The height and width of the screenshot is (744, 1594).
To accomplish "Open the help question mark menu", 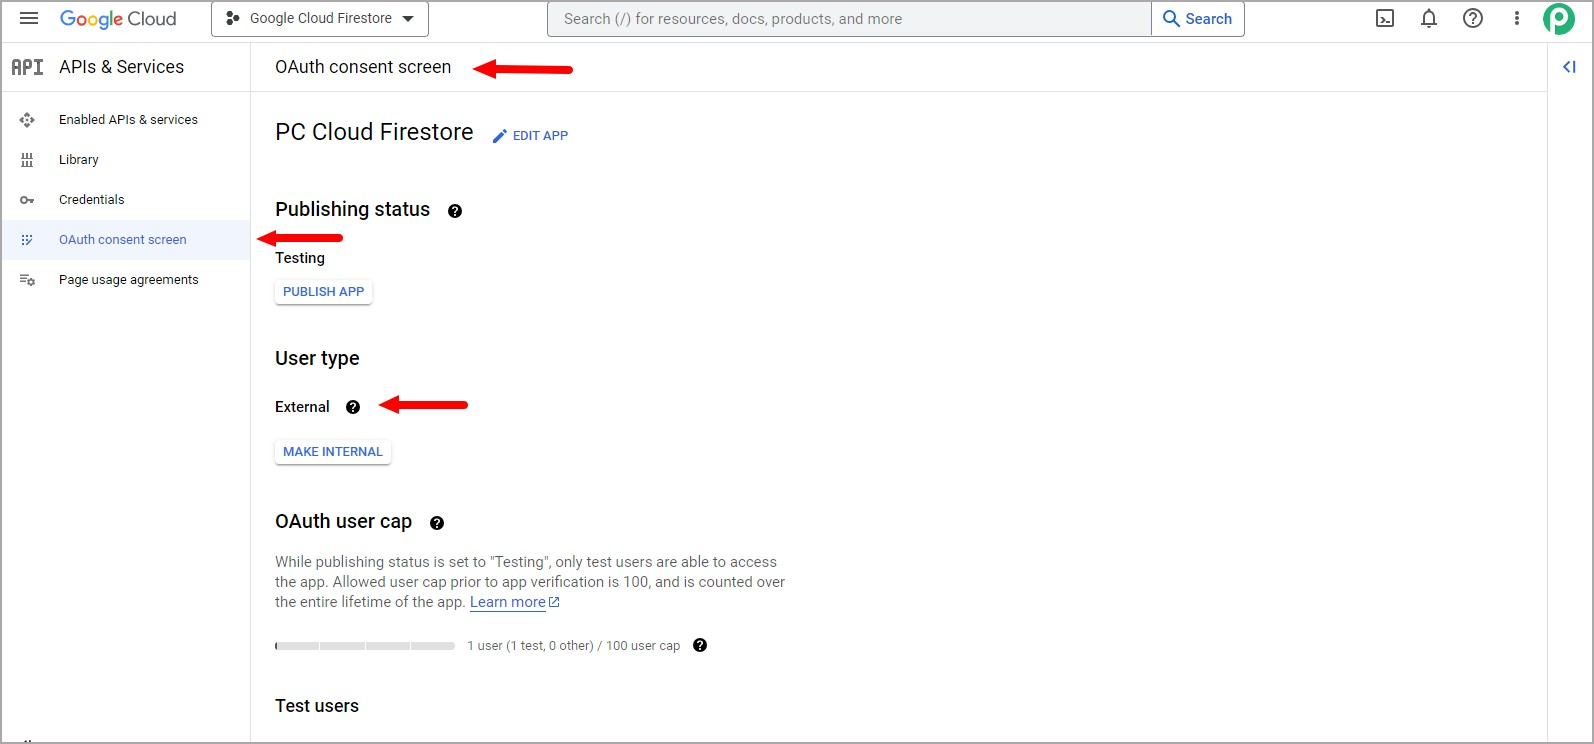I will point(1473,18).
